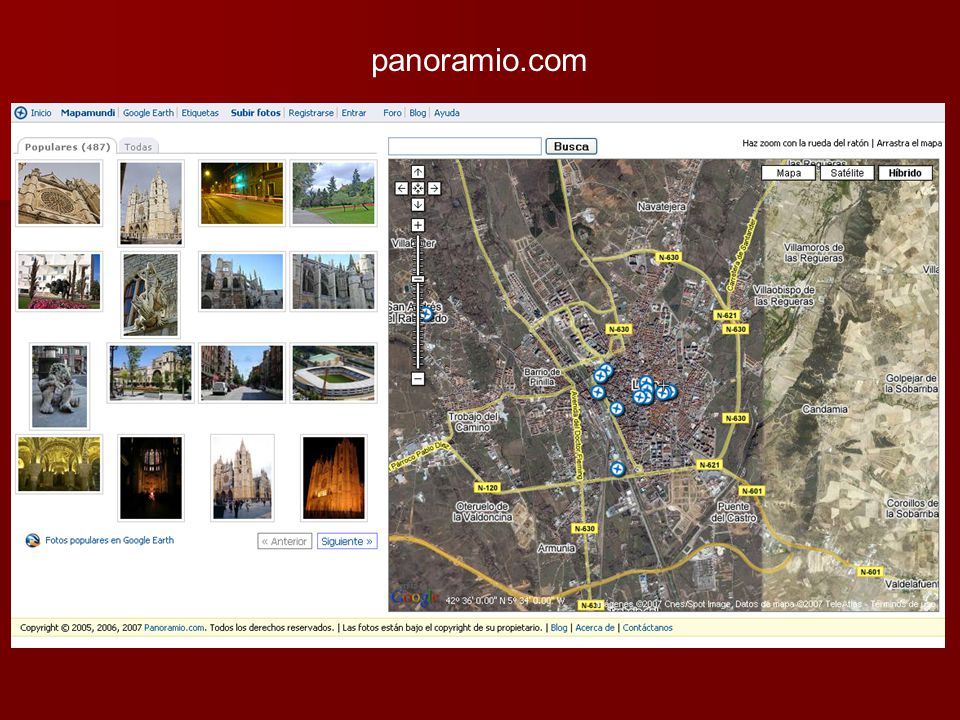Click the Navatejera label on the map
The image size is (960, 720).
tap(661, 207)
